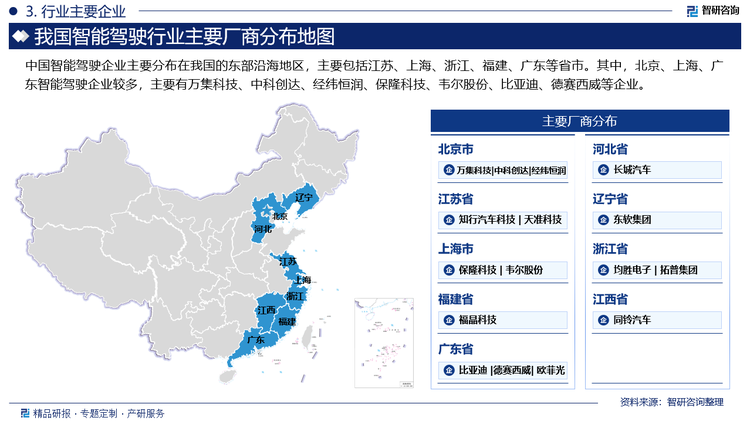
Task: Click the enterprise icon next to 保隆科技
Action: (449, 270)
